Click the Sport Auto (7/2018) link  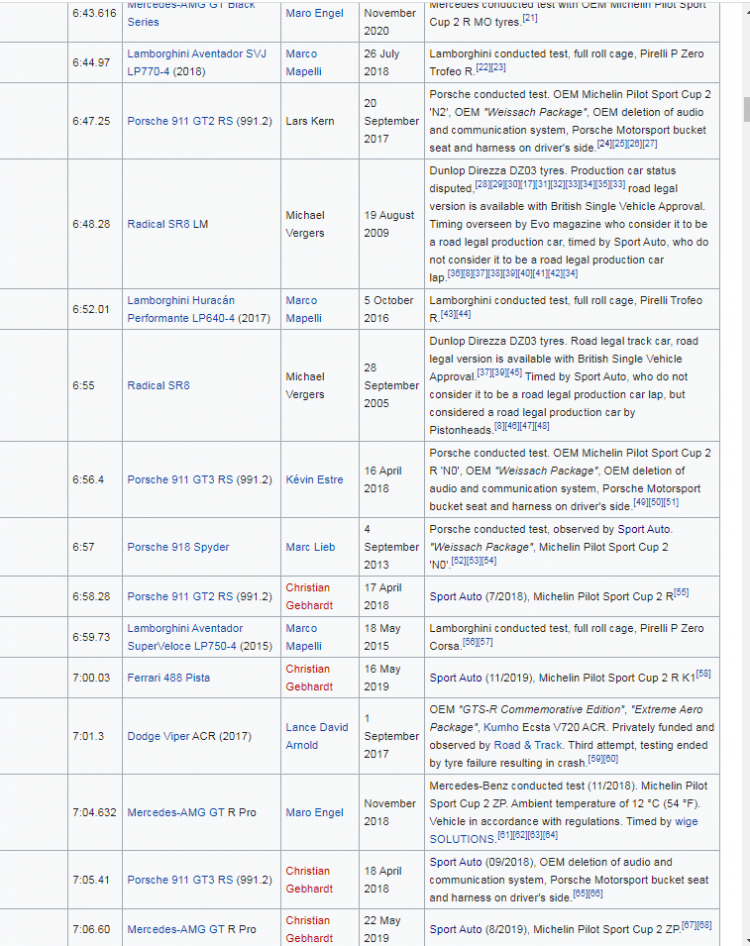point(456,596)
